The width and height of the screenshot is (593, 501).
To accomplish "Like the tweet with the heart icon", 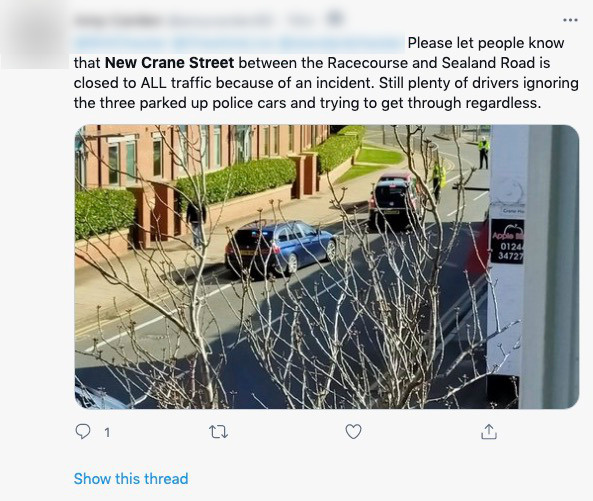I will coord(354,431).
